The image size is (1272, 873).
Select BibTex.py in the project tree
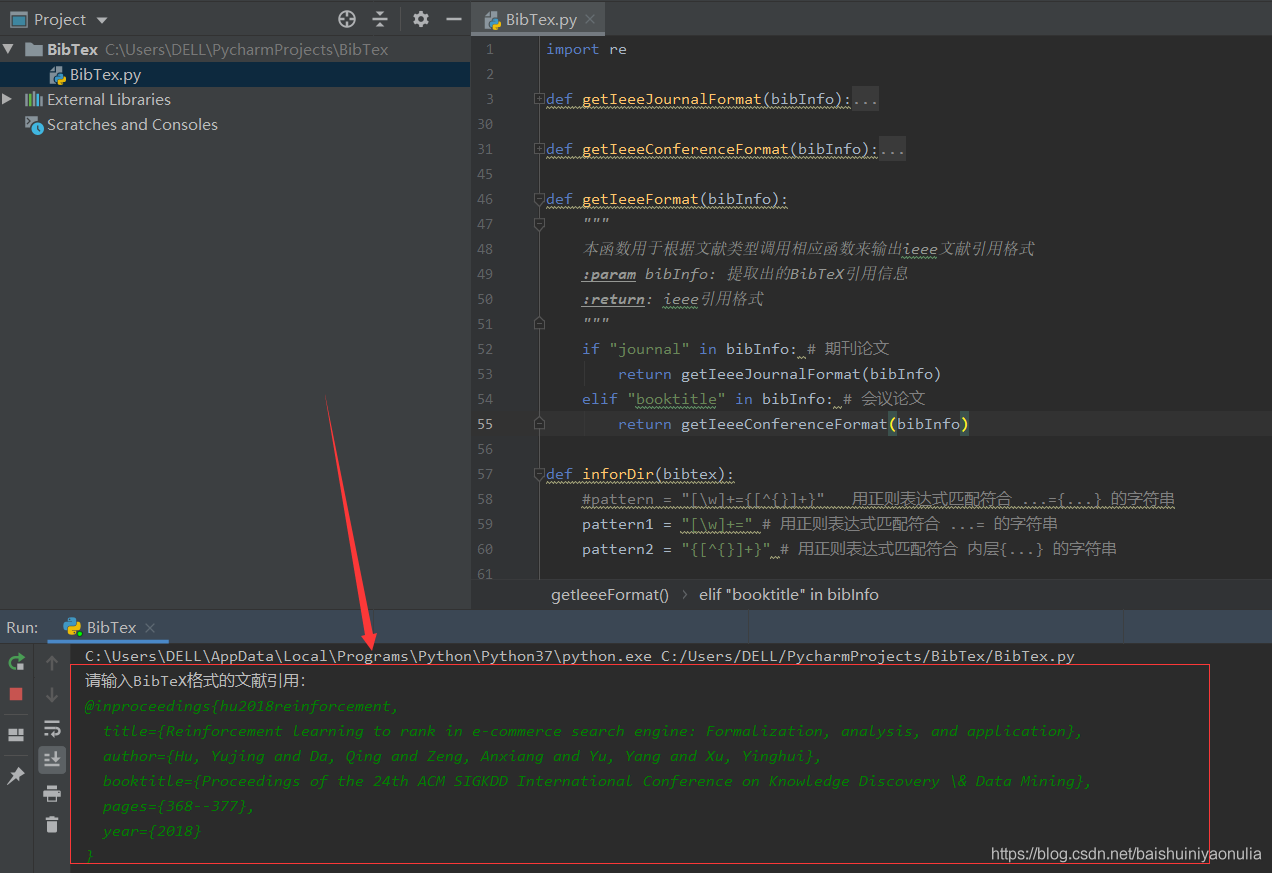pos(105,74)
